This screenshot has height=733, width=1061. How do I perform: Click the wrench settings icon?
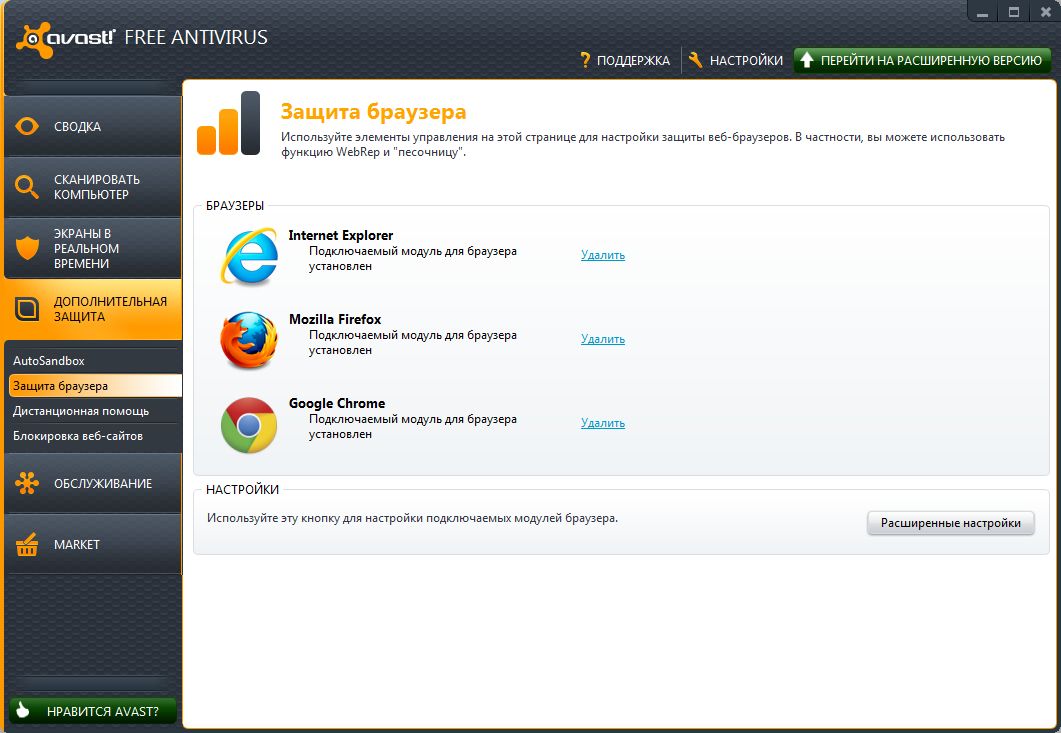(695, 60)
